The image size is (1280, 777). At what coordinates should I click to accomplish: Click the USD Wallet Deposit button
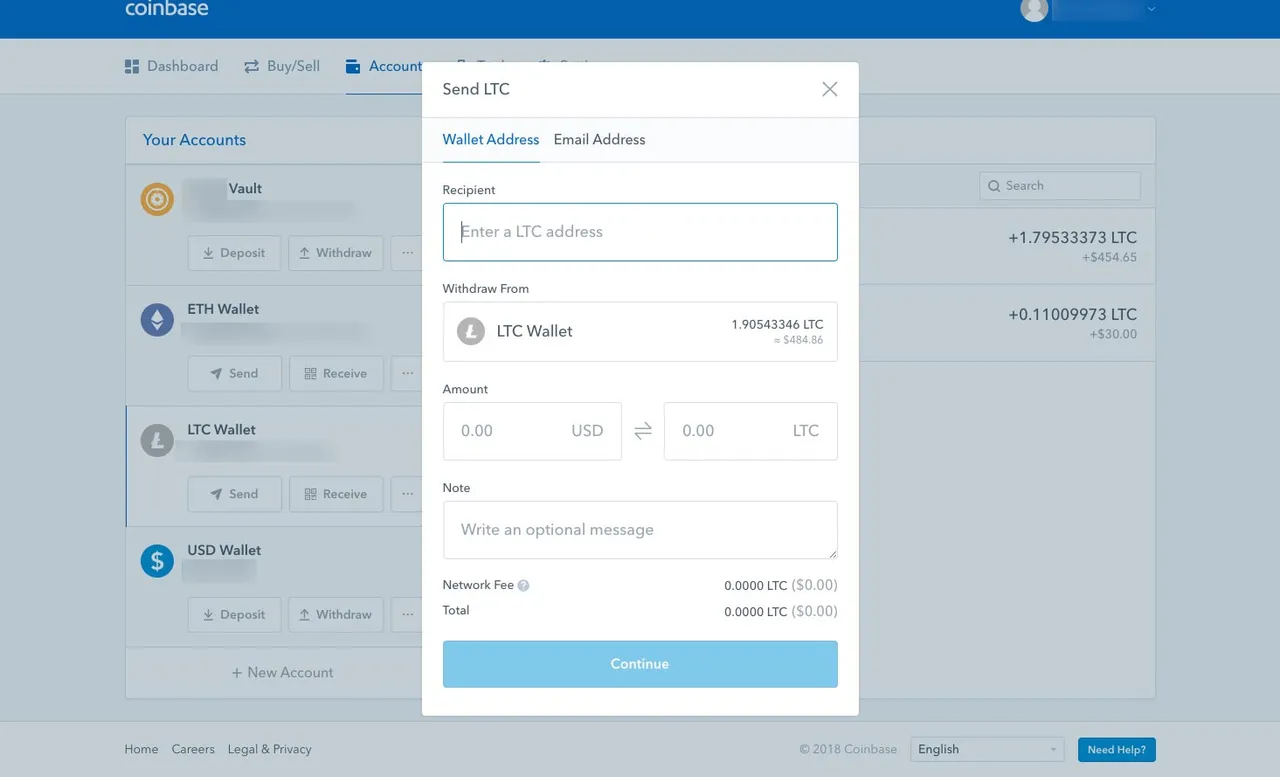click(234, 614)
